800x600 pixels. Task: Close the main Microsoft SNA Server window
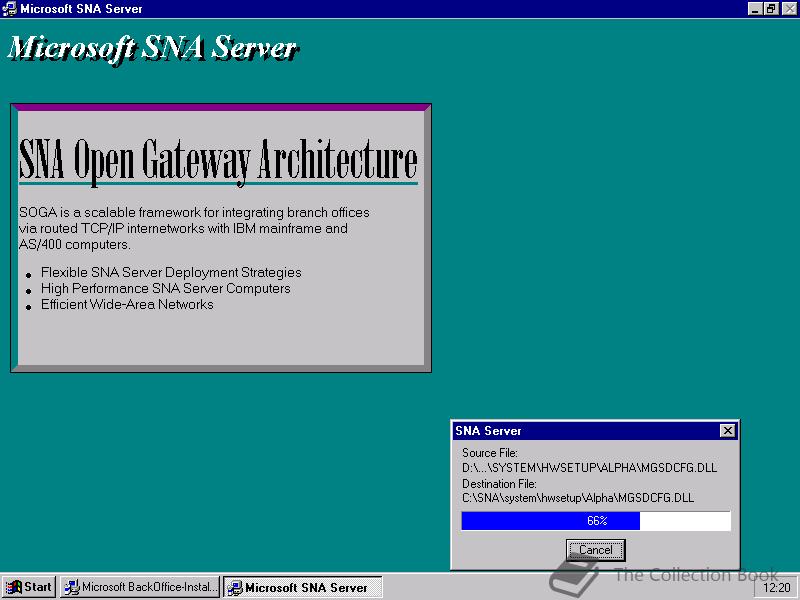(789, 9)
